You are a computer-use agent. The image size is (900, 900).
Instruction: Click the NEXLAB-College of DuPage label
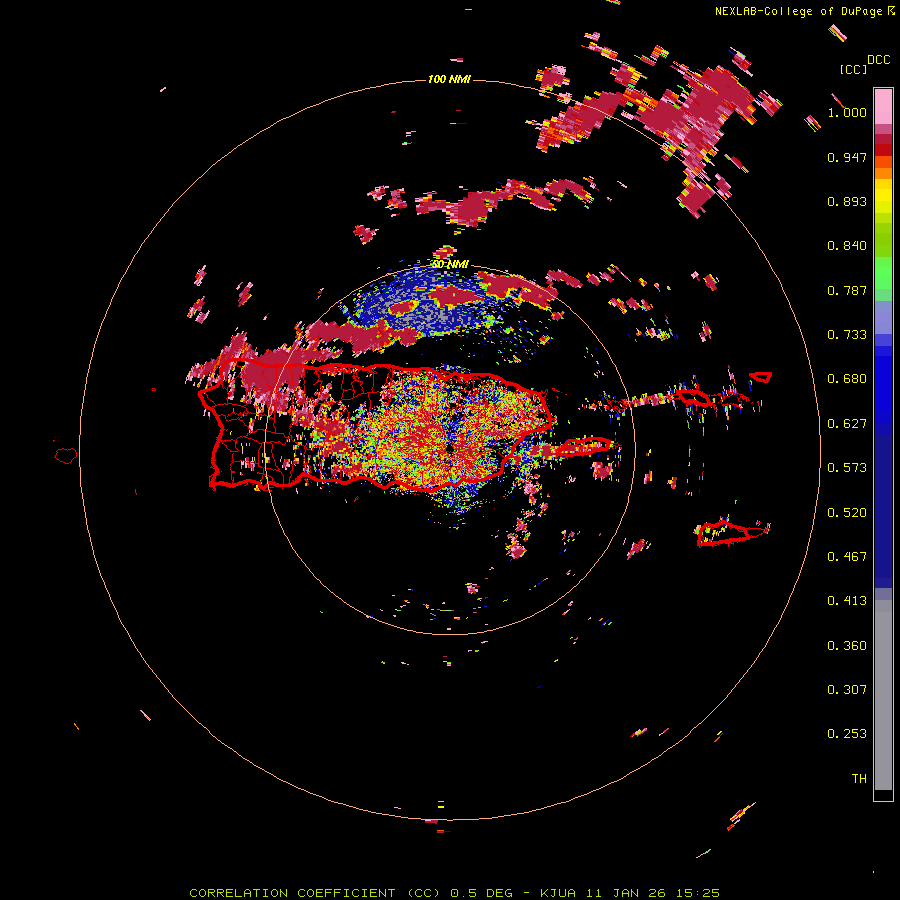point(798,11)
